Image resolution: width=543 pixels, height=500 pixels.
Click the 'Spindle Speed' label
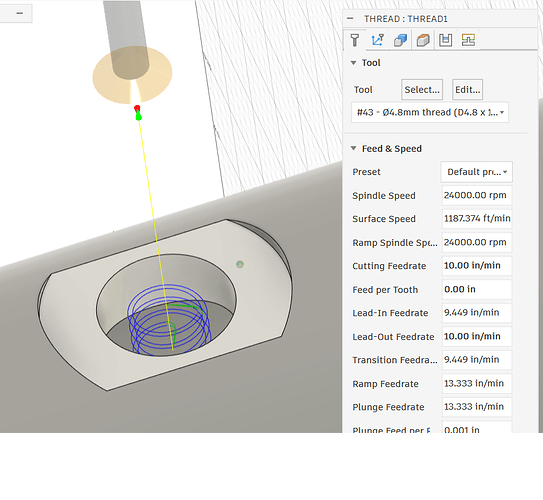tap(384, 196)
